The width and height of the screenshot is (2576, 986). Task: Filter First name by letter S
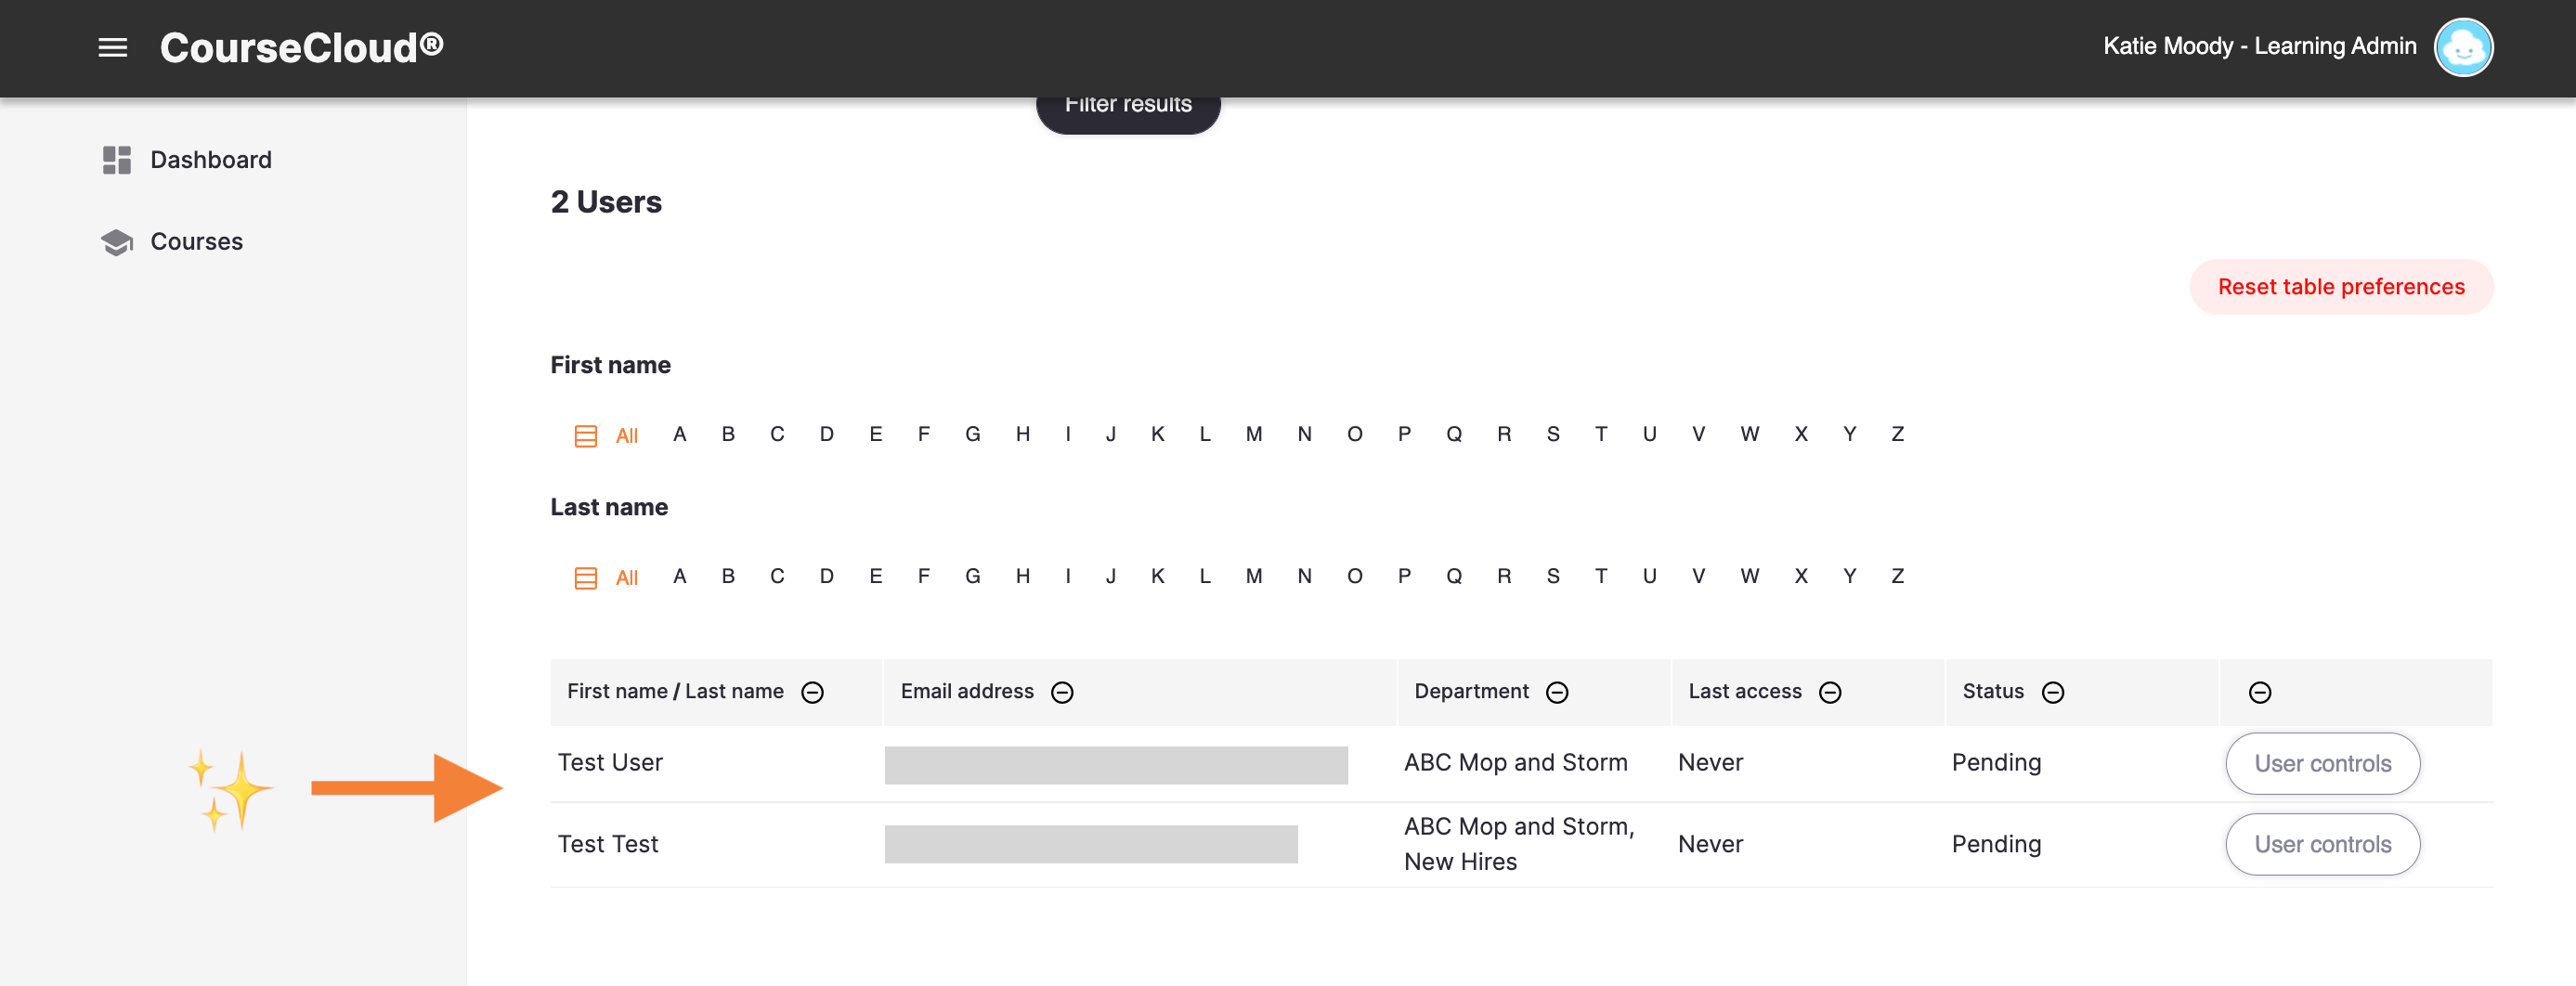1553,434
